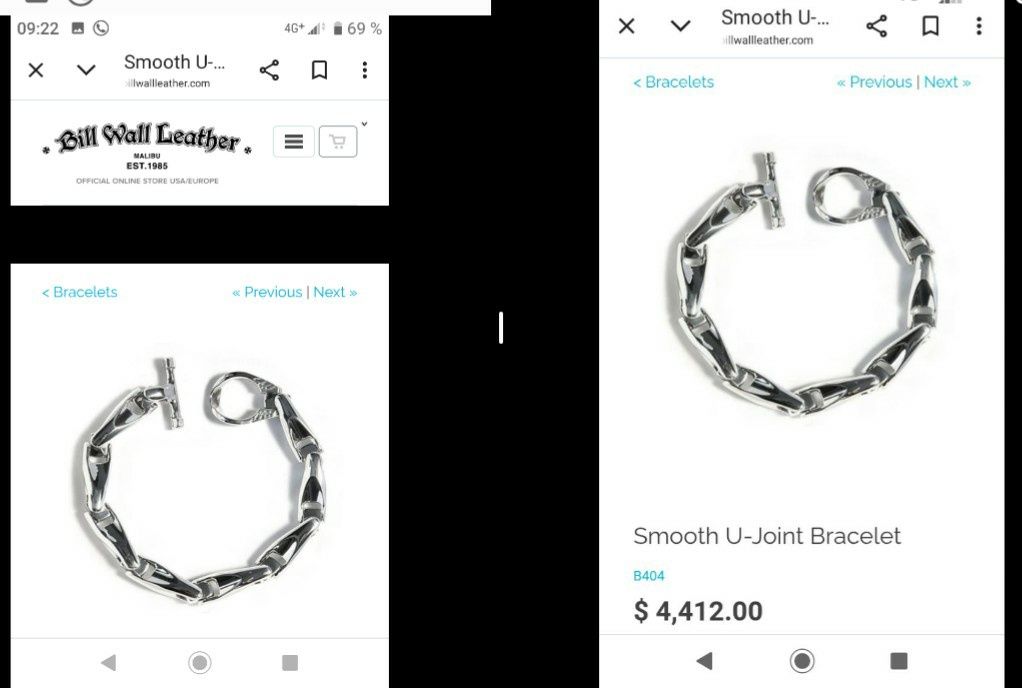Open three-dot overflow menu in left screenshot

365,70
